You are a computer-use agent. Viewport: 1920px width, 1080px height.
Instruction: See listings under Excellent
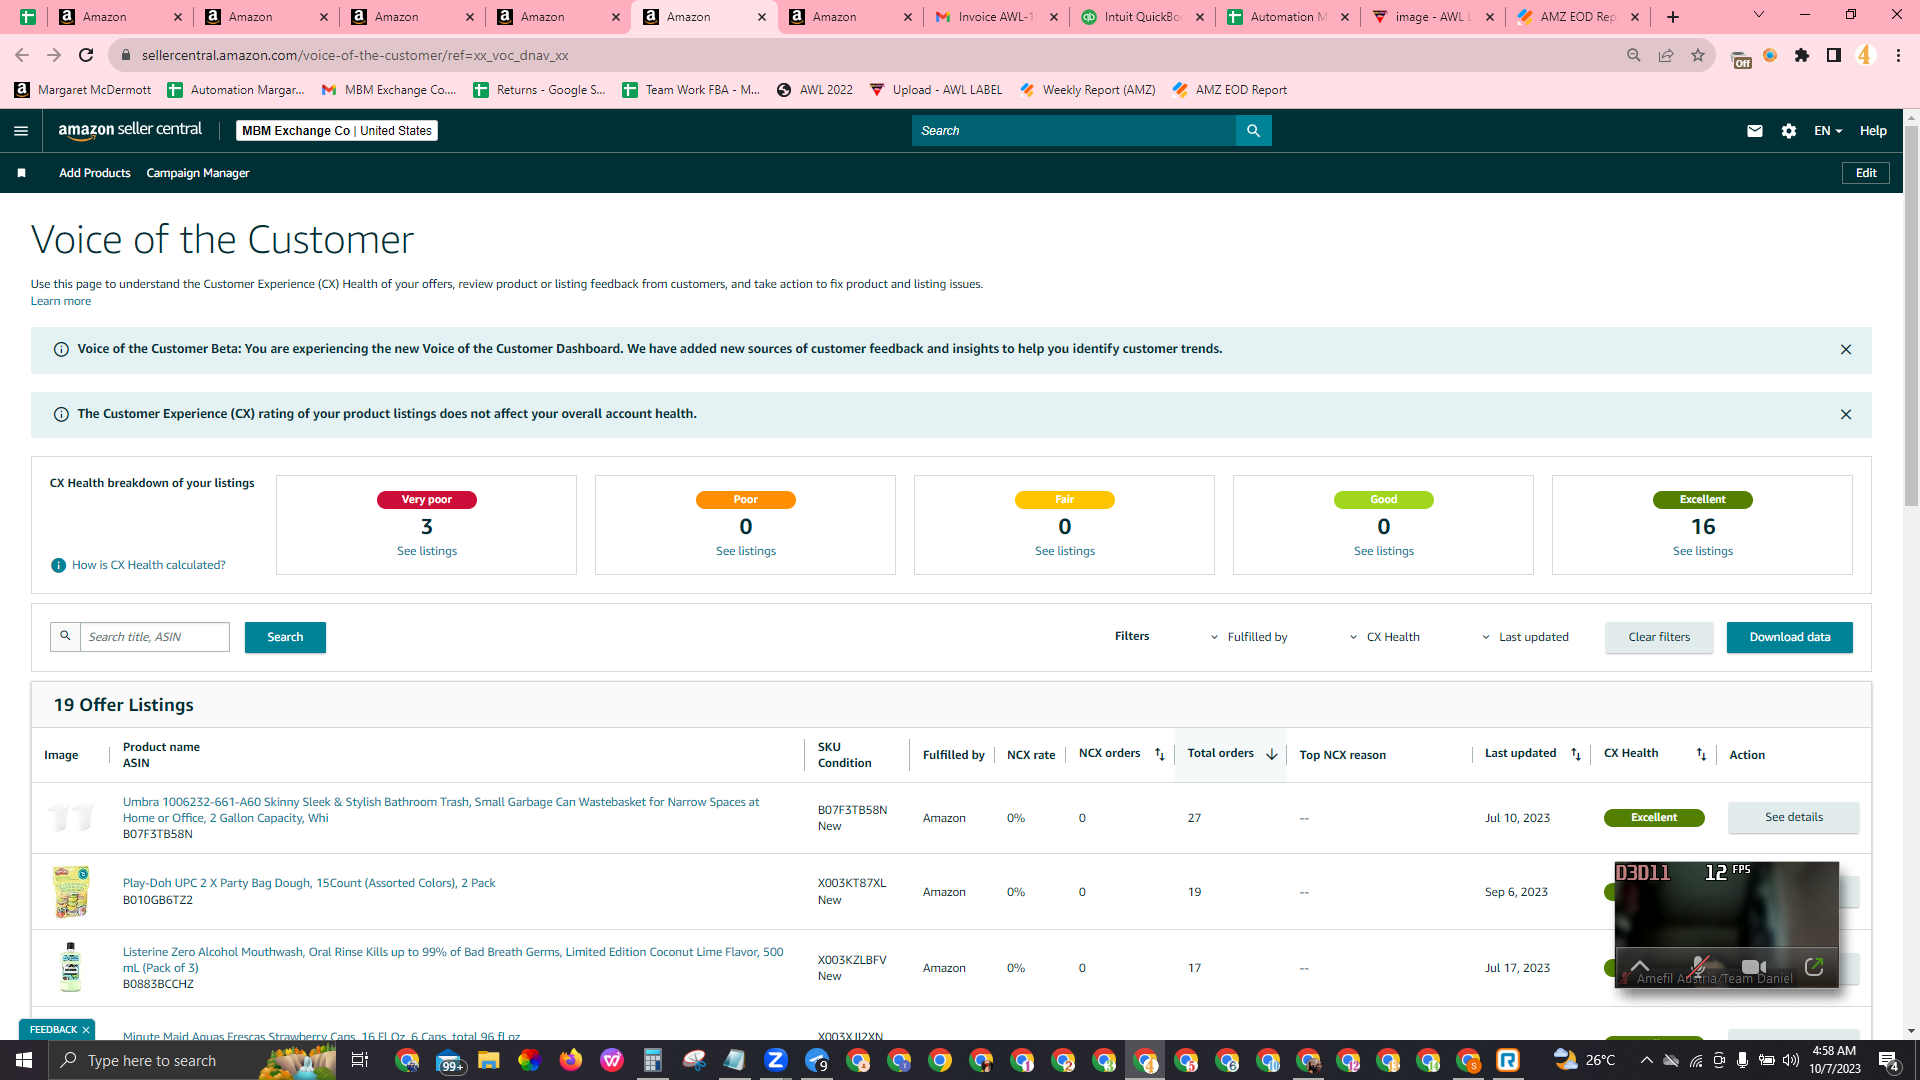(1703, 551)
